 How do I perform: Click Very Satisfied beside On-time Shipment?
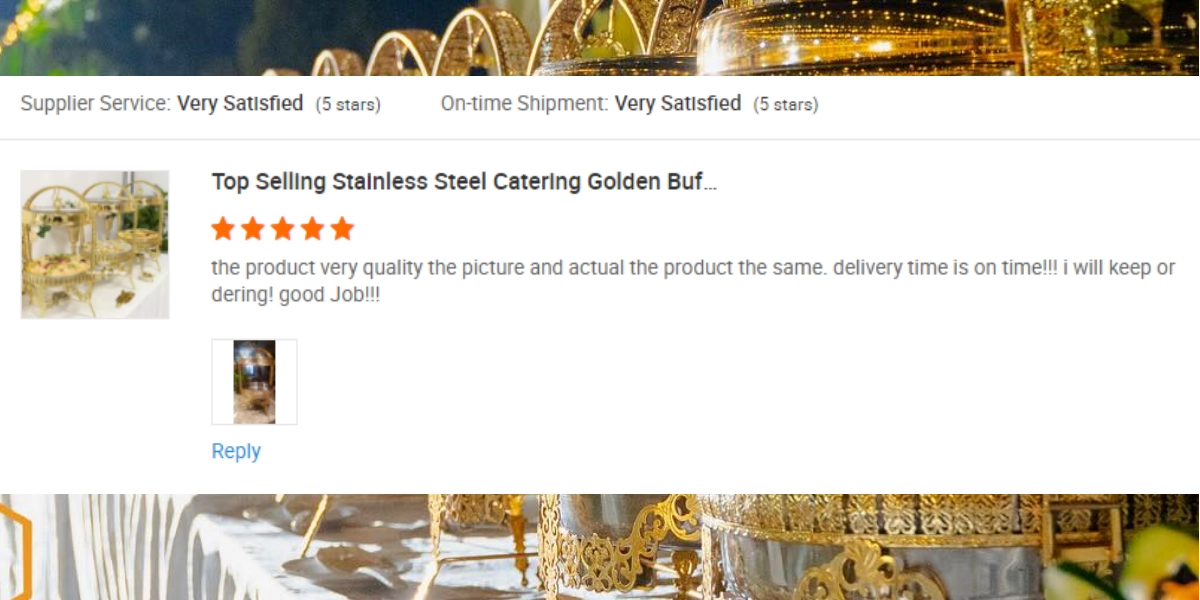[678, 104]
